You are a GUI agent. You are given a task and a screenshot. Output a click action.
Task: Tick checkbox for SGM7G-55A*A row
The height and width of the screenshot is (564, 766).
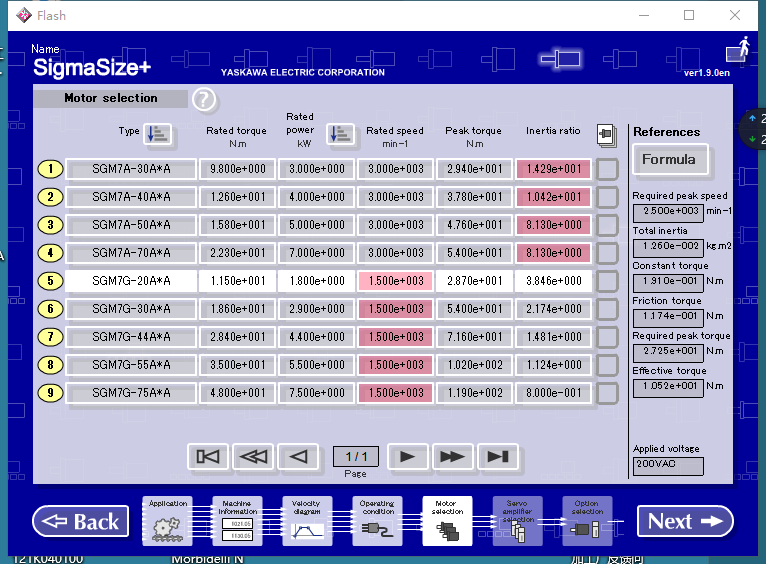pyautogui.click(x=607, y=365)
